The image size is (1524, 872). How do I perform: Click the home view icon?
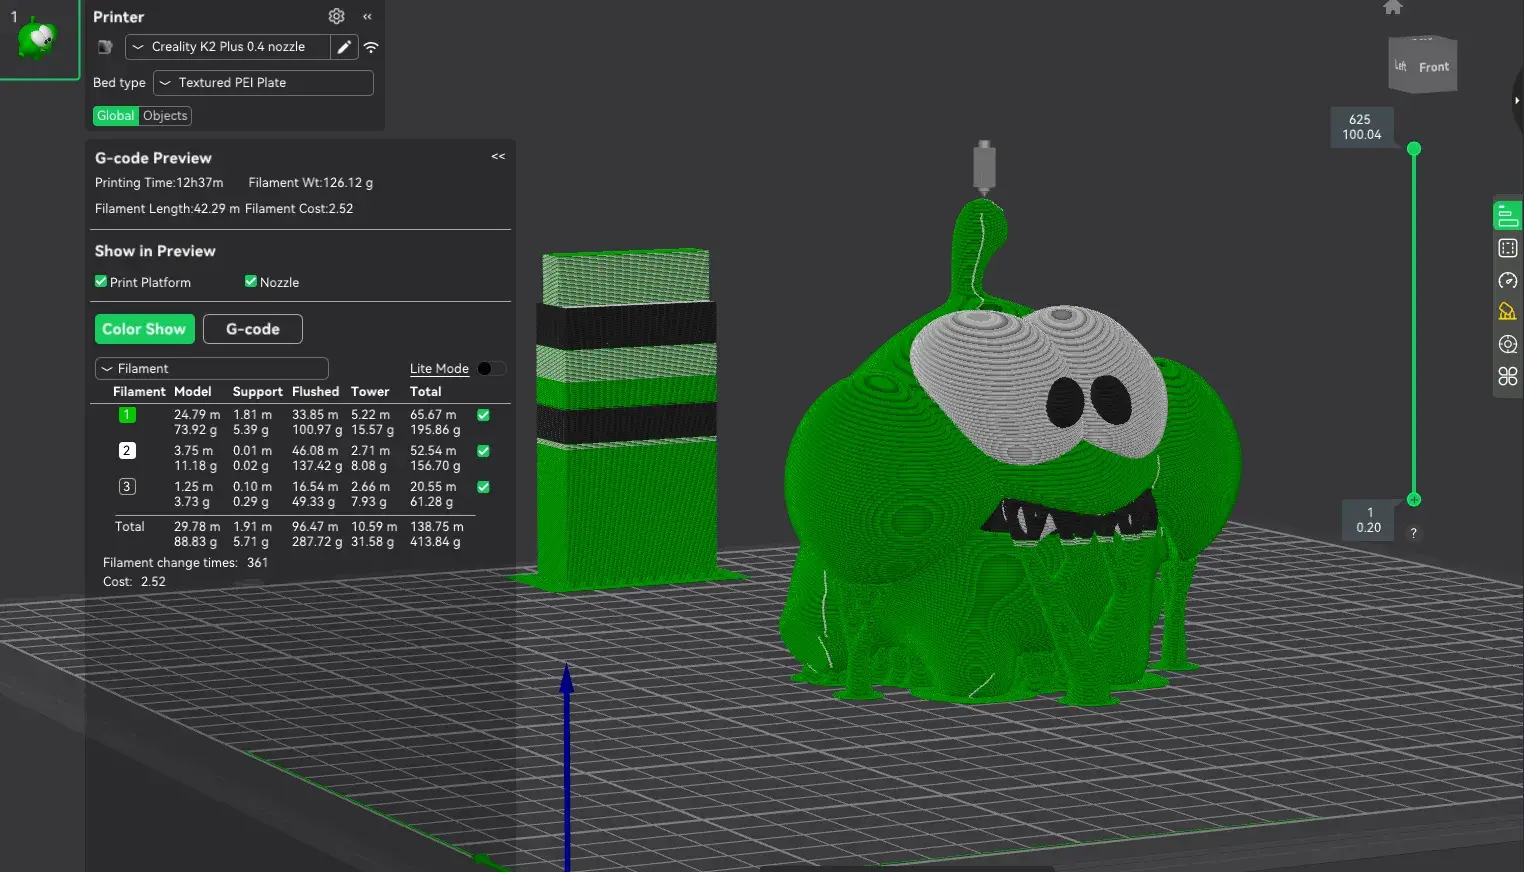[1393, 8]
